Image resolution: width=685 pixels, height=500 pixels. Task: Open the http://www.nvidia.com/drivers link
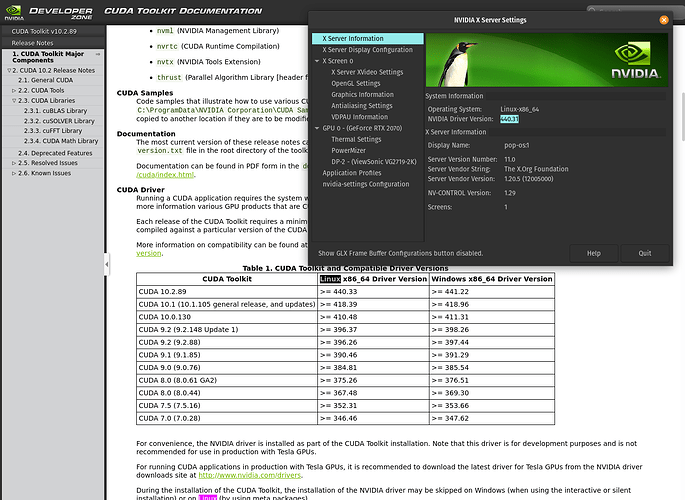click(x=250, y=475)
